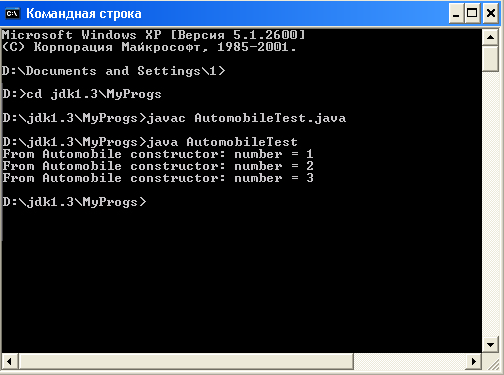Image resolution: width=504 pixels, height=375 pixels.
Task: Click the vertical scrollbar up arrow
Action: (x=490, y=37)
